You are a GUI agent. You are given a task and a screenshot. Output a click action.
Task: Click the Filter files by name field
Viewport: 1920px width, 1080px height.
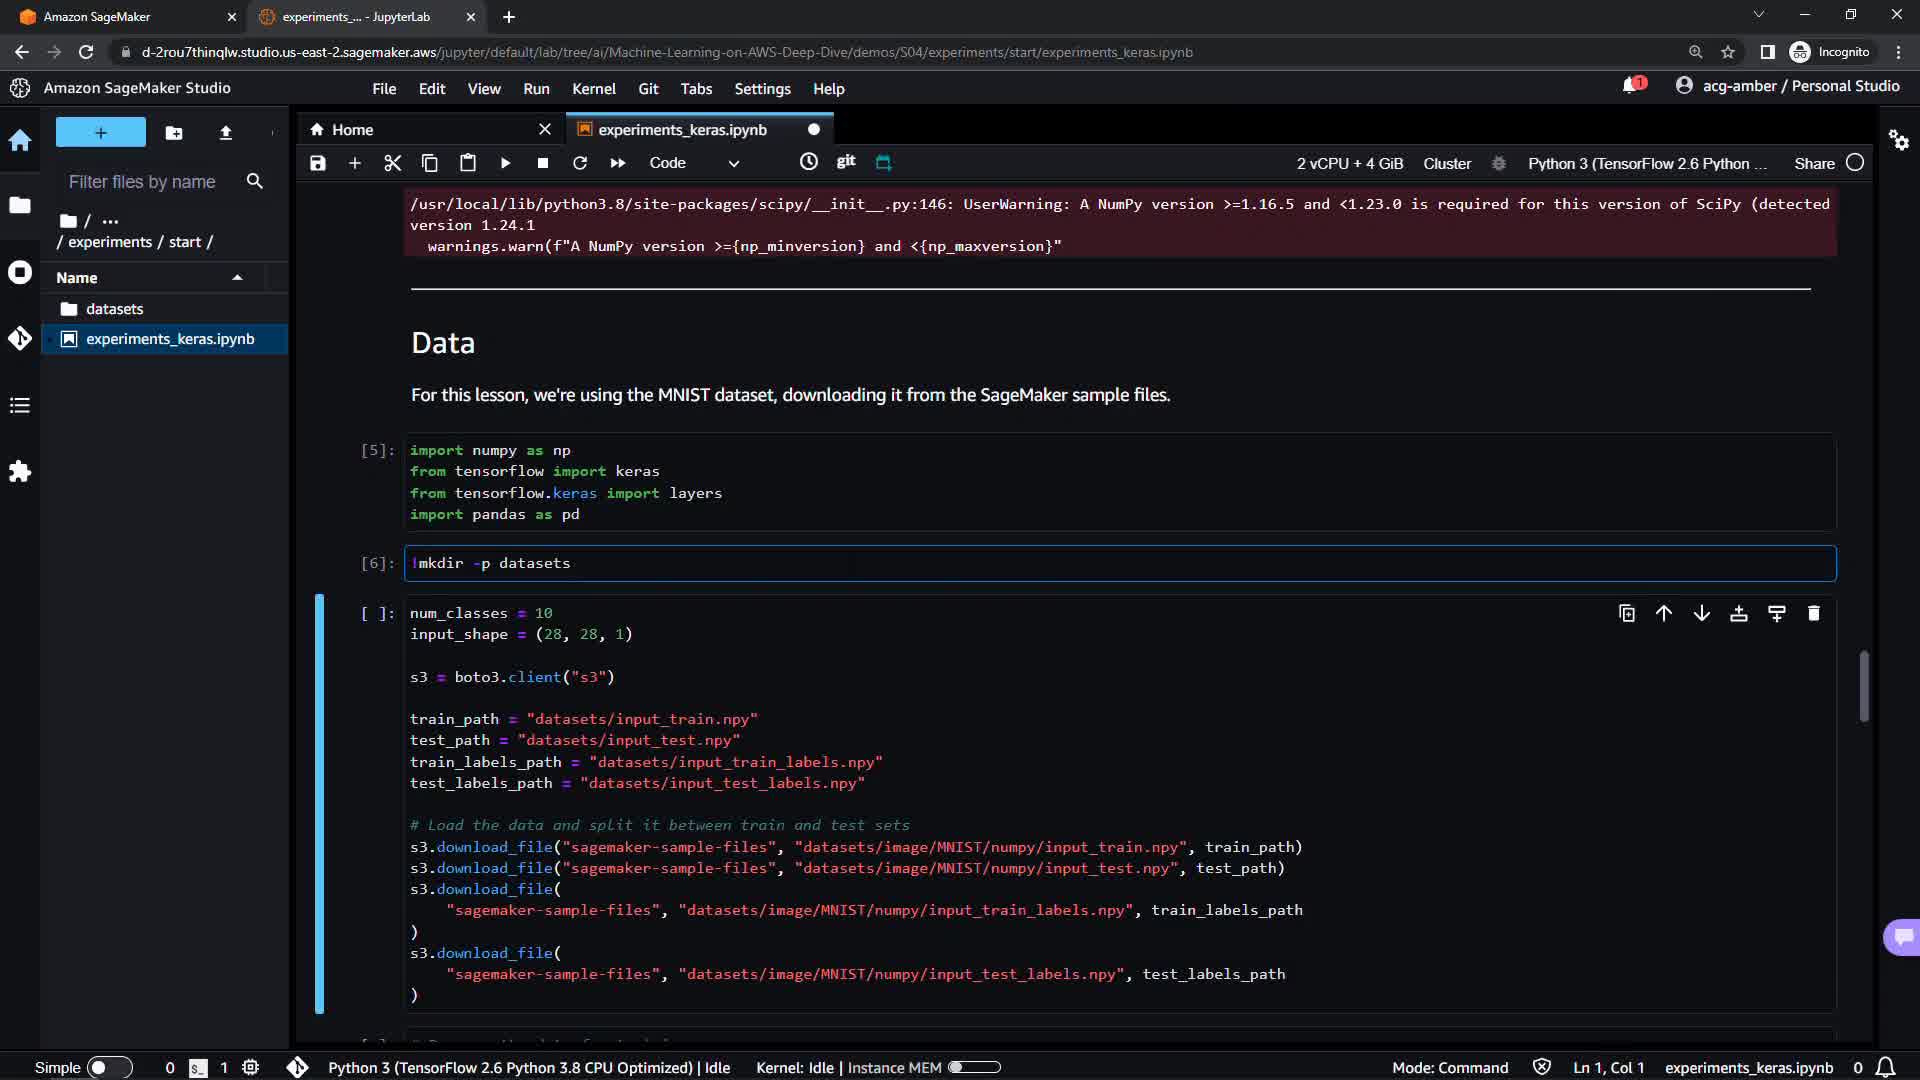[x=142, y=182]
